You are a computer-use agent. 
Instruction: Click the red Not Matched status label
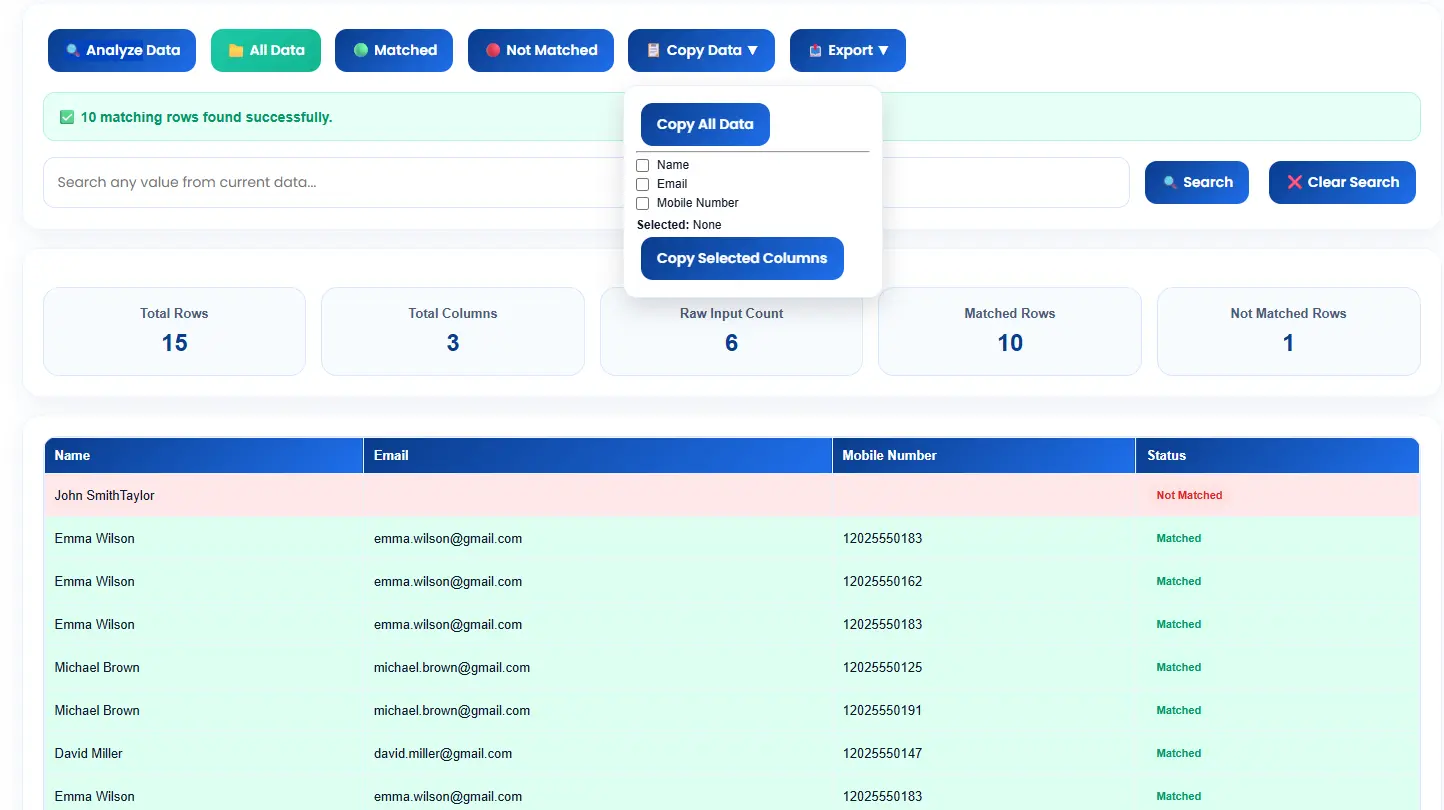(1189, 495)
